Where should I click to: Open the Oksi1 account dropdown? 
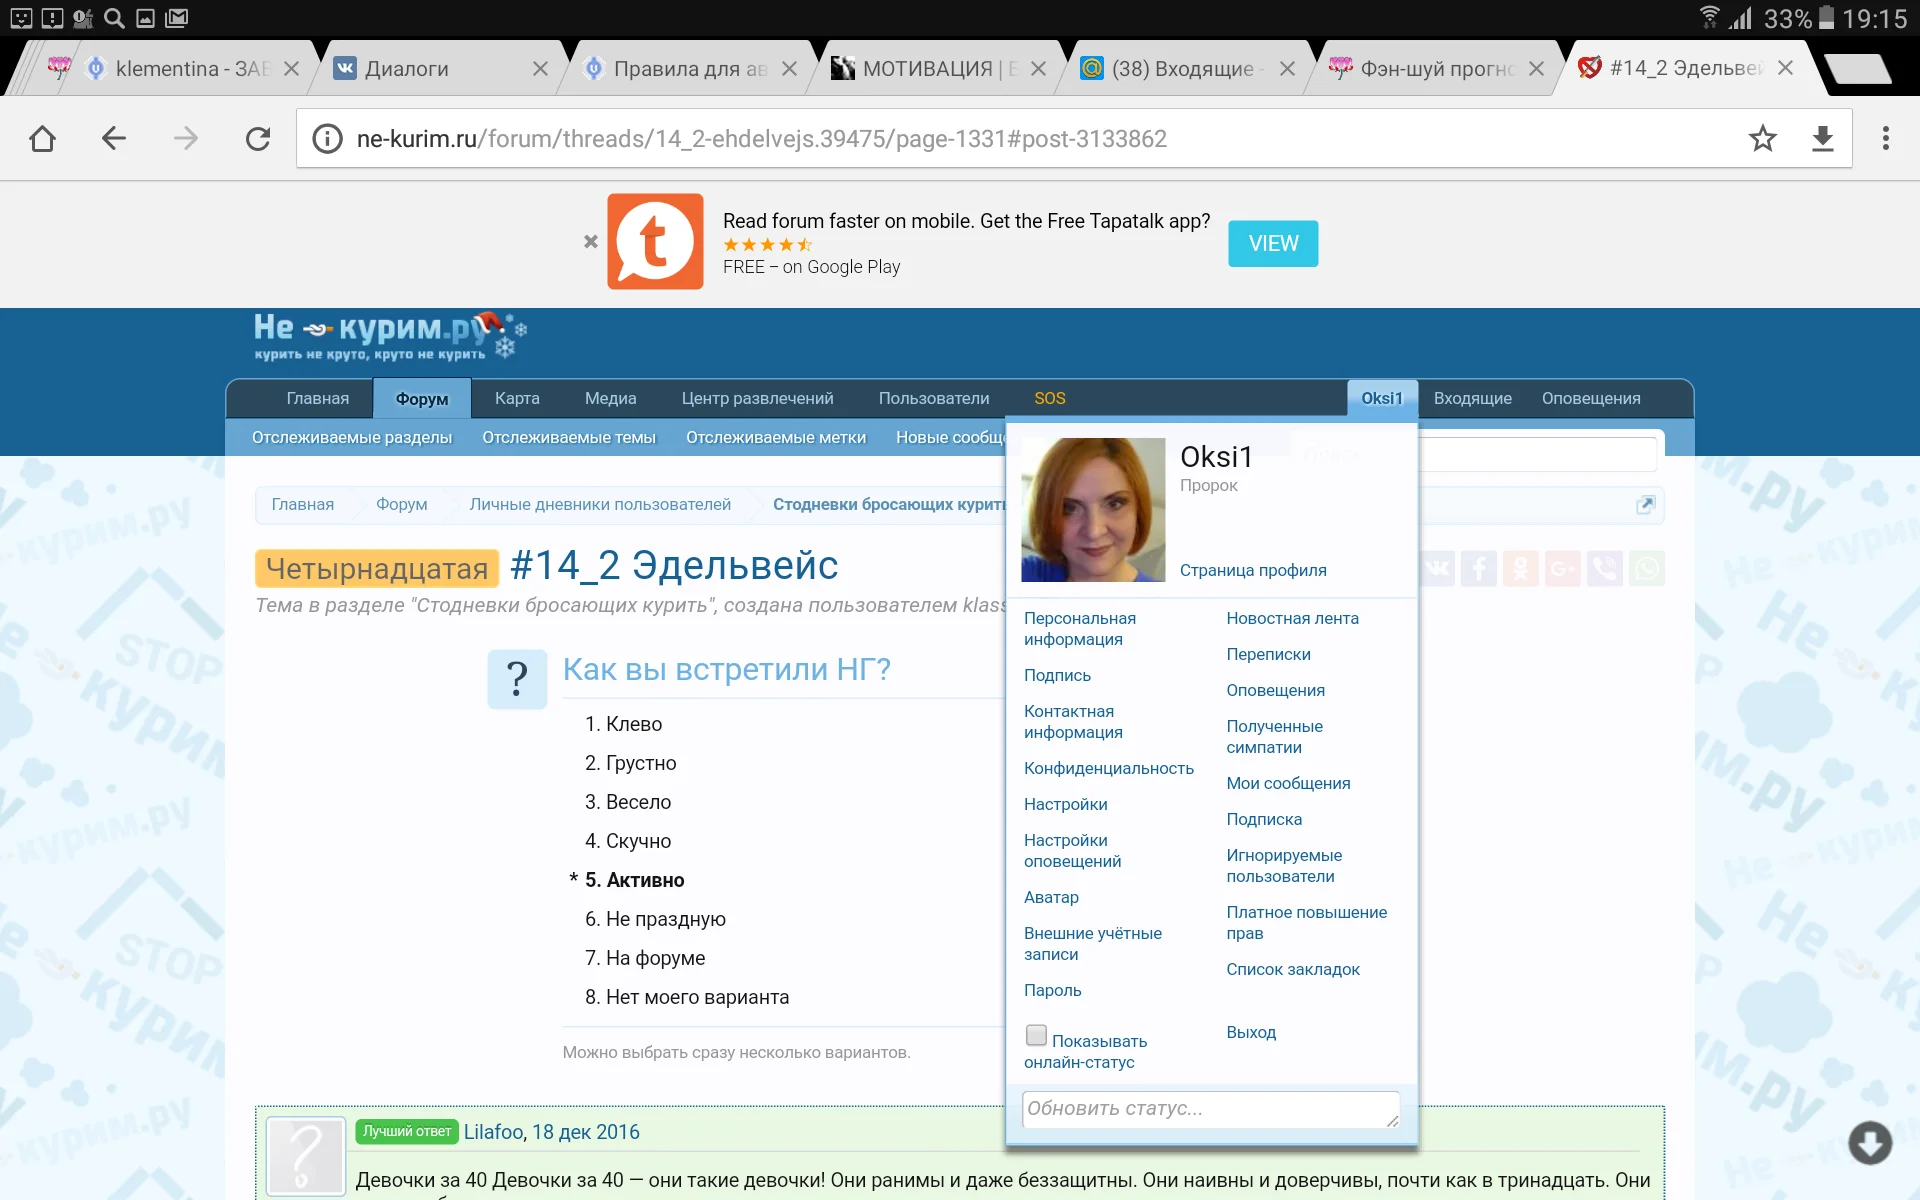pyautogui.click(x=1381, y=398)
